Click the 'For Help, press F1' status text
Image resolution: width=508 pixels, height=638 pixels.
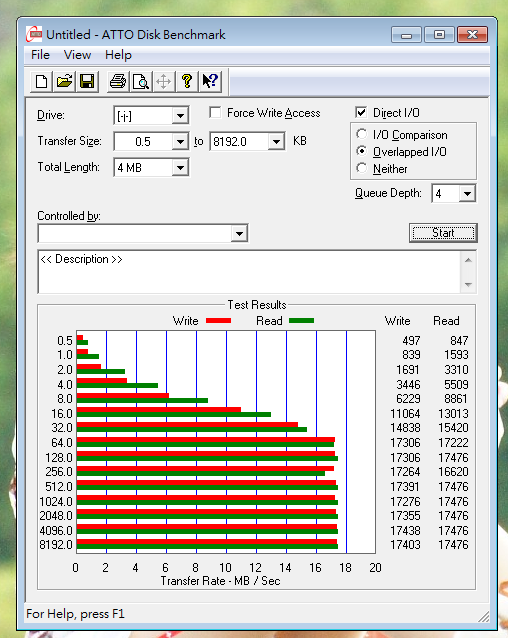click(75, 614)
